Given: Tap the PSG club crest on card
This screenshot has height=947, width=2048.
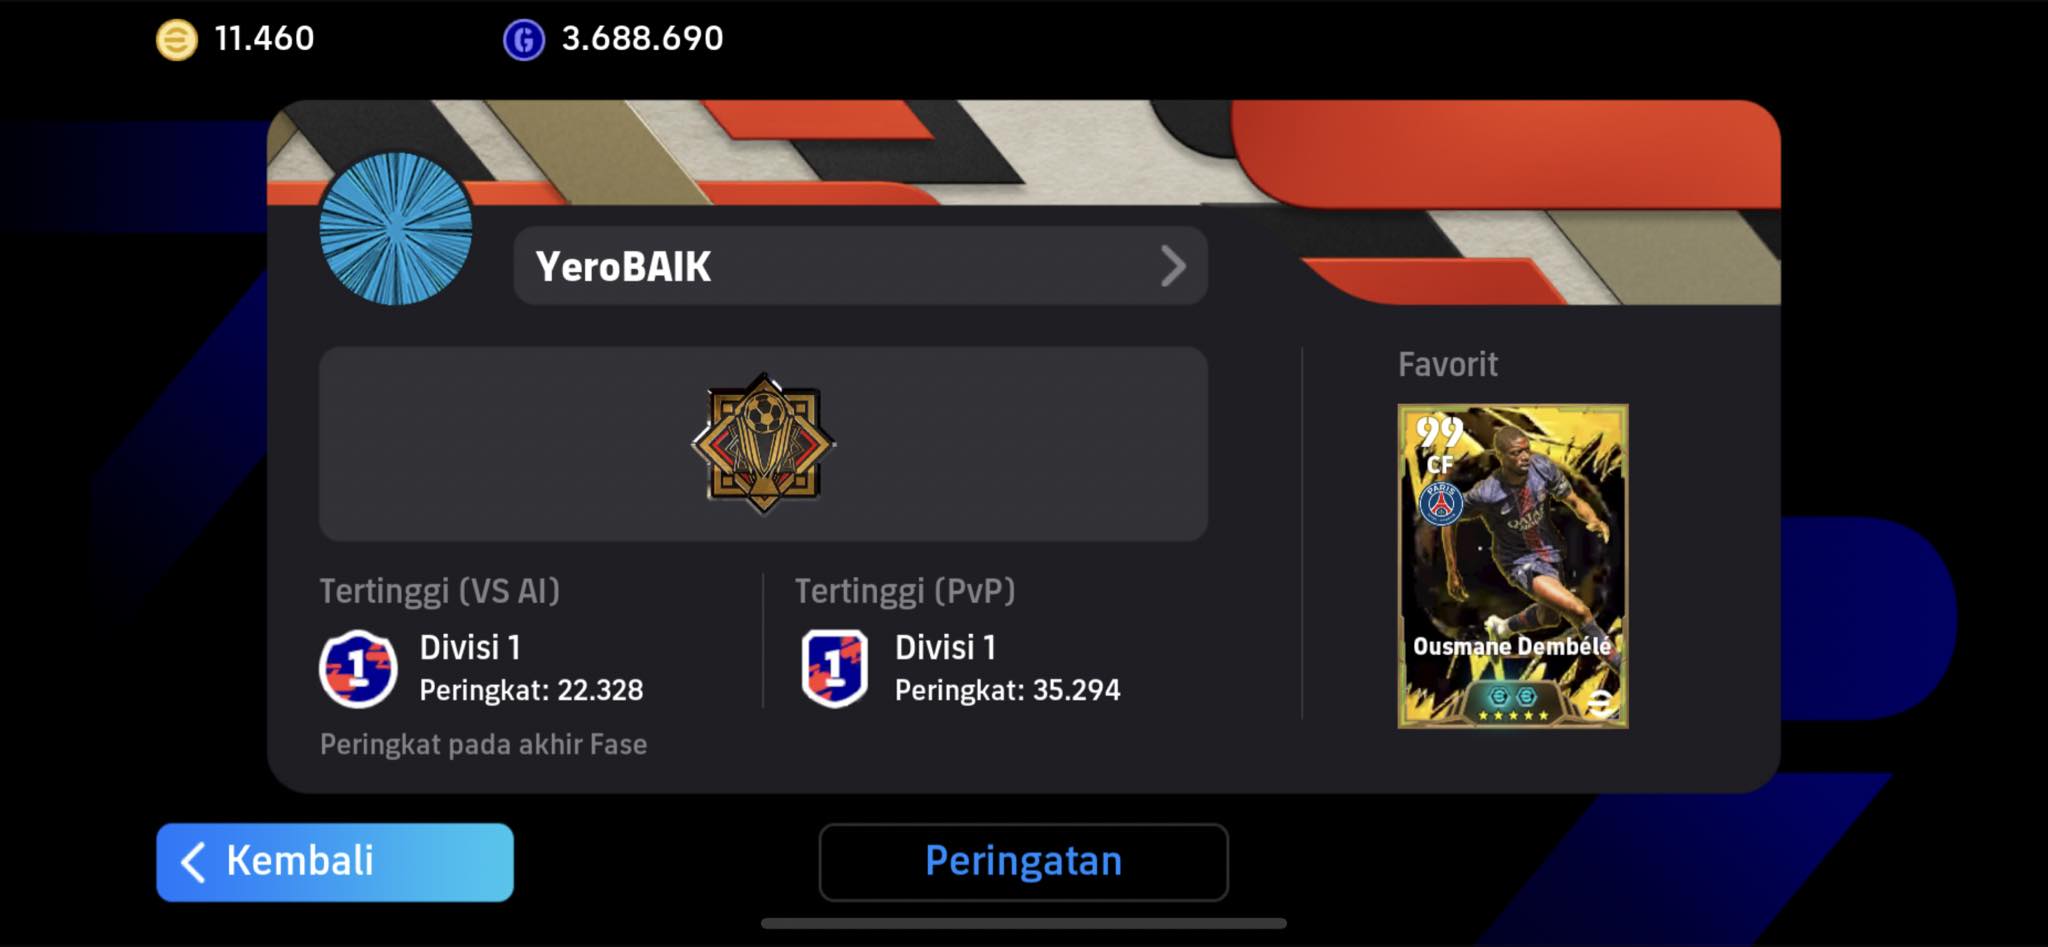Looking at the screenshot, I should click(1441, 504).
